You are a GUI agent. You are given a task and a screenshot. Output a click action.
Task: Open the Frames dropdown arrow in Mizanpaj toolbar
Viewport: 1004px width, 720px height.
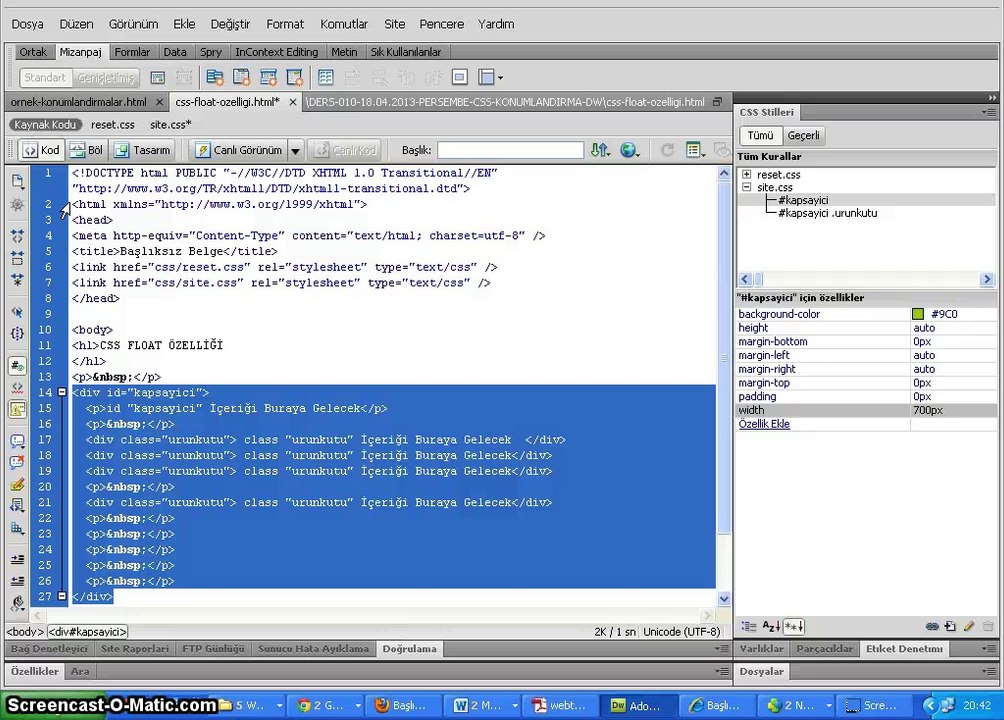pos(500,78)
